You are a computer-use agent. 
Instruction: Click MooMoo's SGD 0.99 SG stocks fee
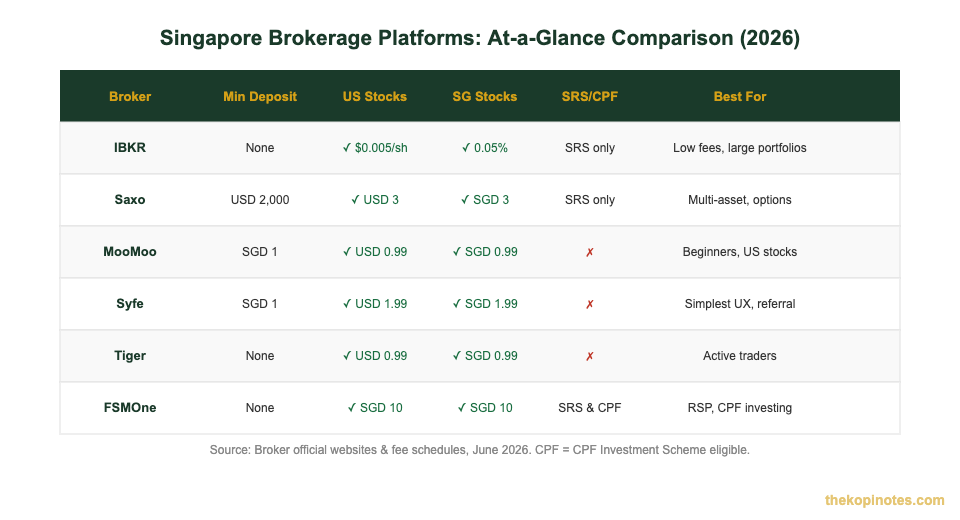[484, 252]
